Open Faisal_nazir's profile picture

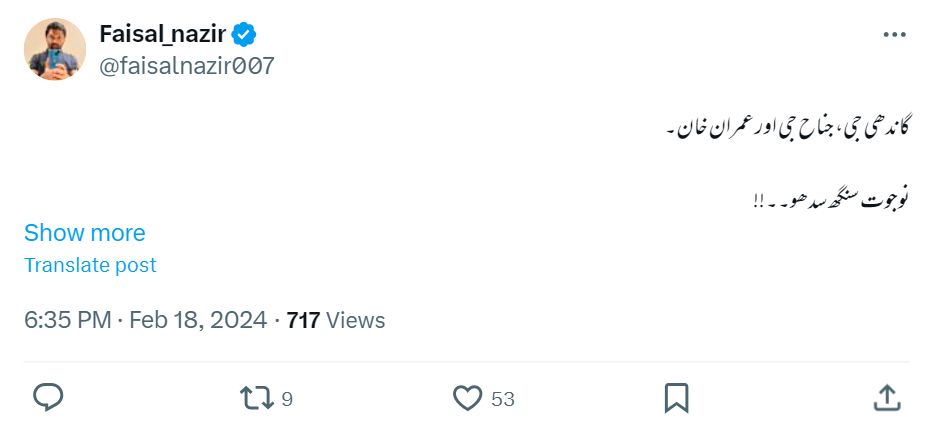pyautogui.click(x=55, y=50)
